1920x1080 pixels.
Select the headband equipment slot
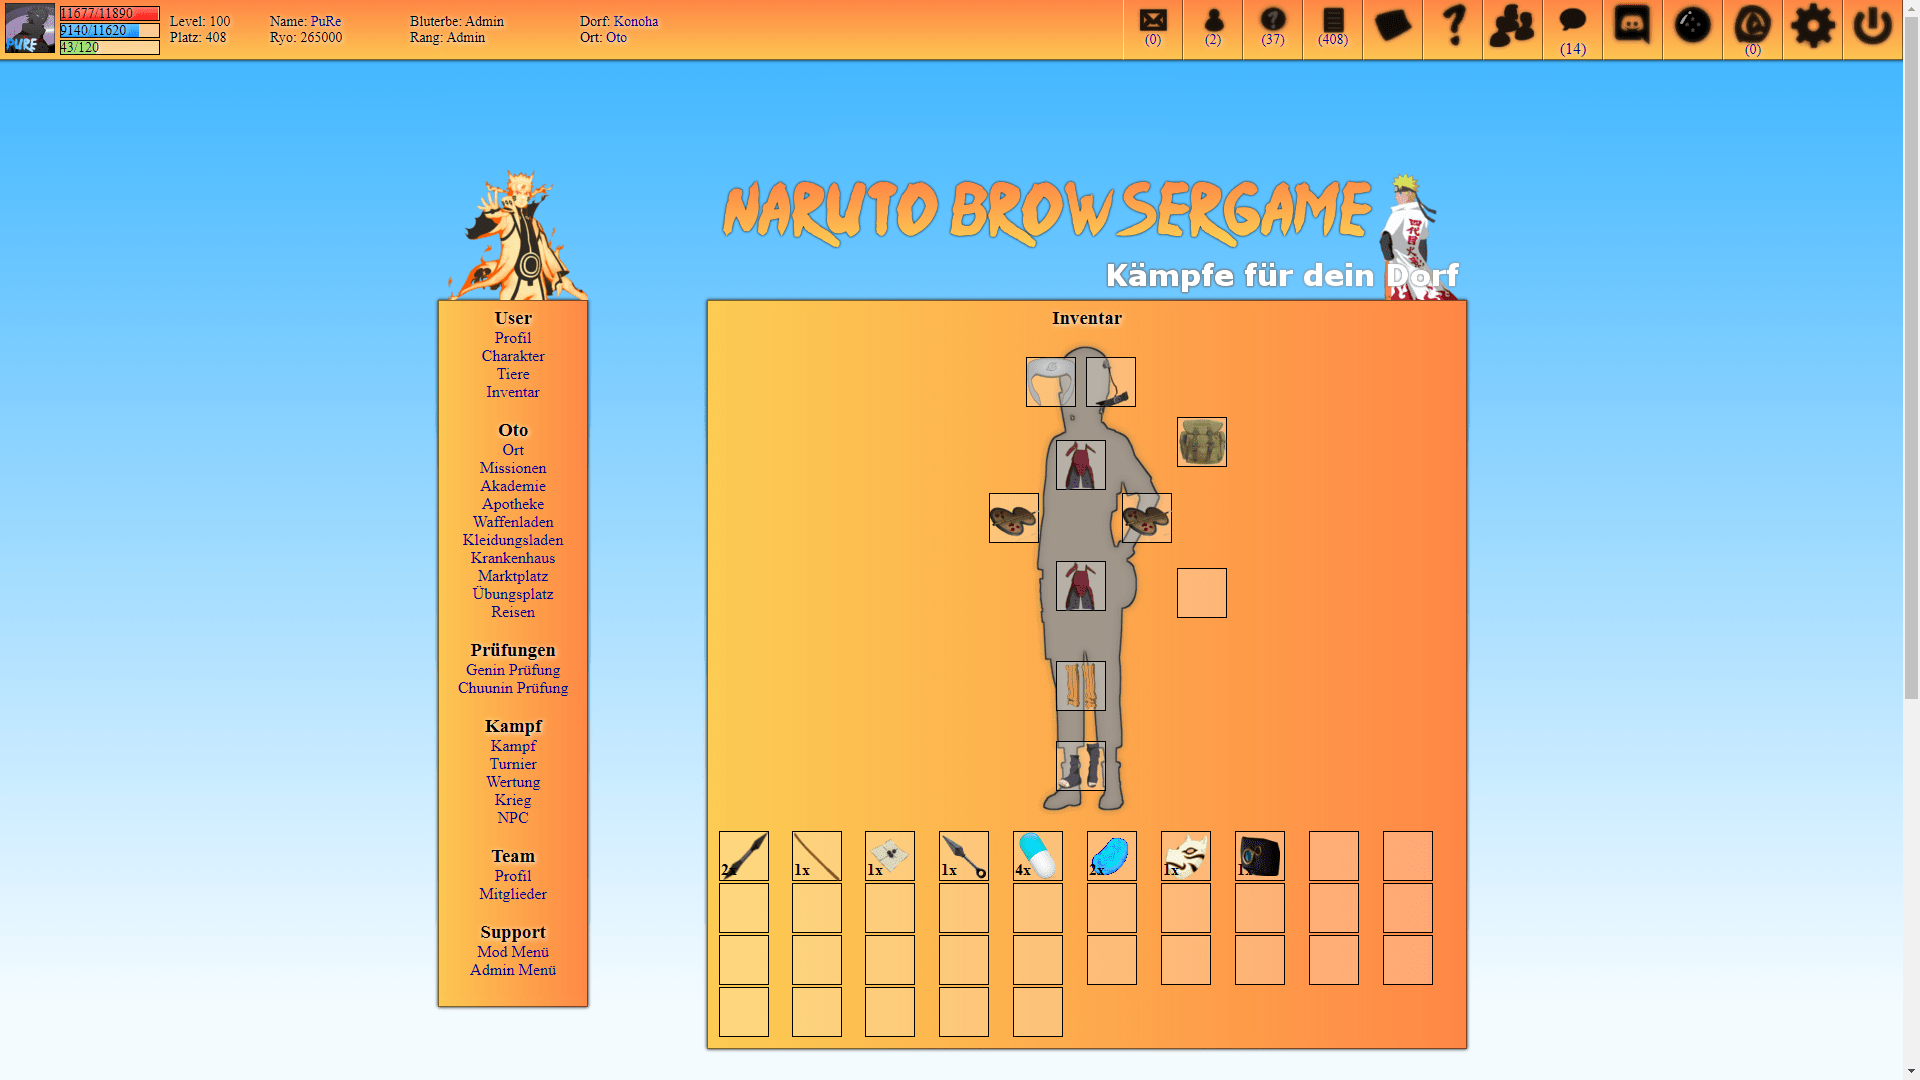[1050, 382]
